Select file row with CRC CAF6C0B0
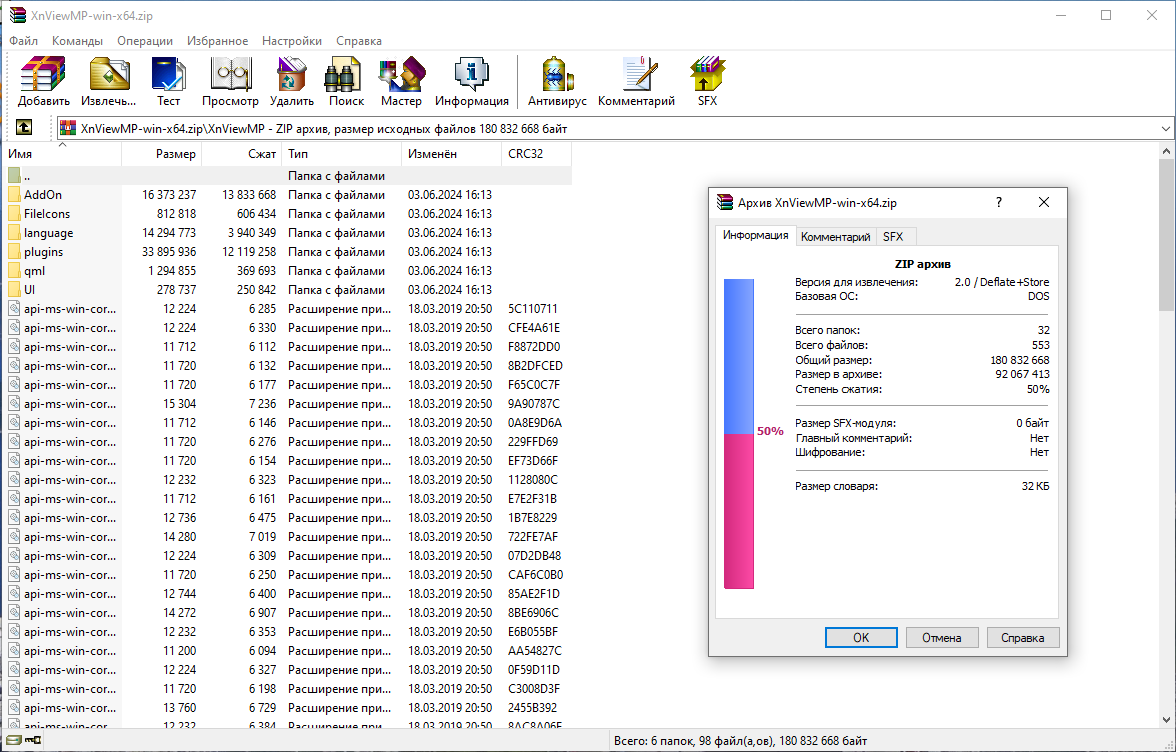 point(288,574)
